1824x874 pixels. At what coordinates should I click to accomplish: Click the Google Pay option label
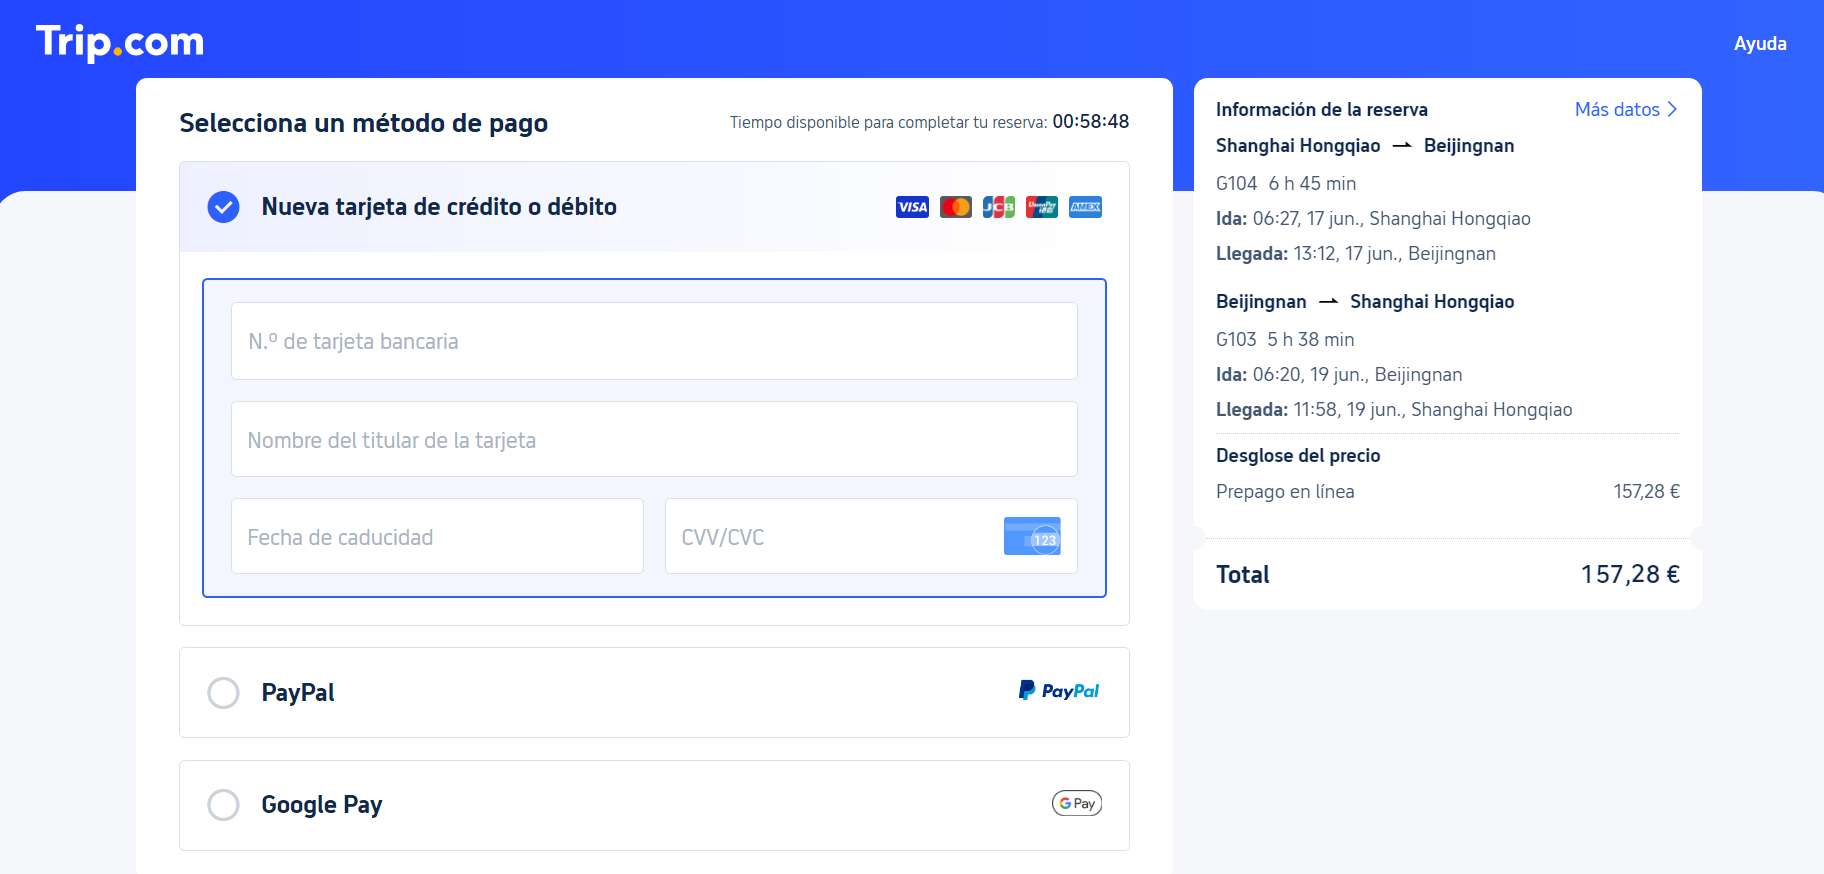tap(321, 805)
